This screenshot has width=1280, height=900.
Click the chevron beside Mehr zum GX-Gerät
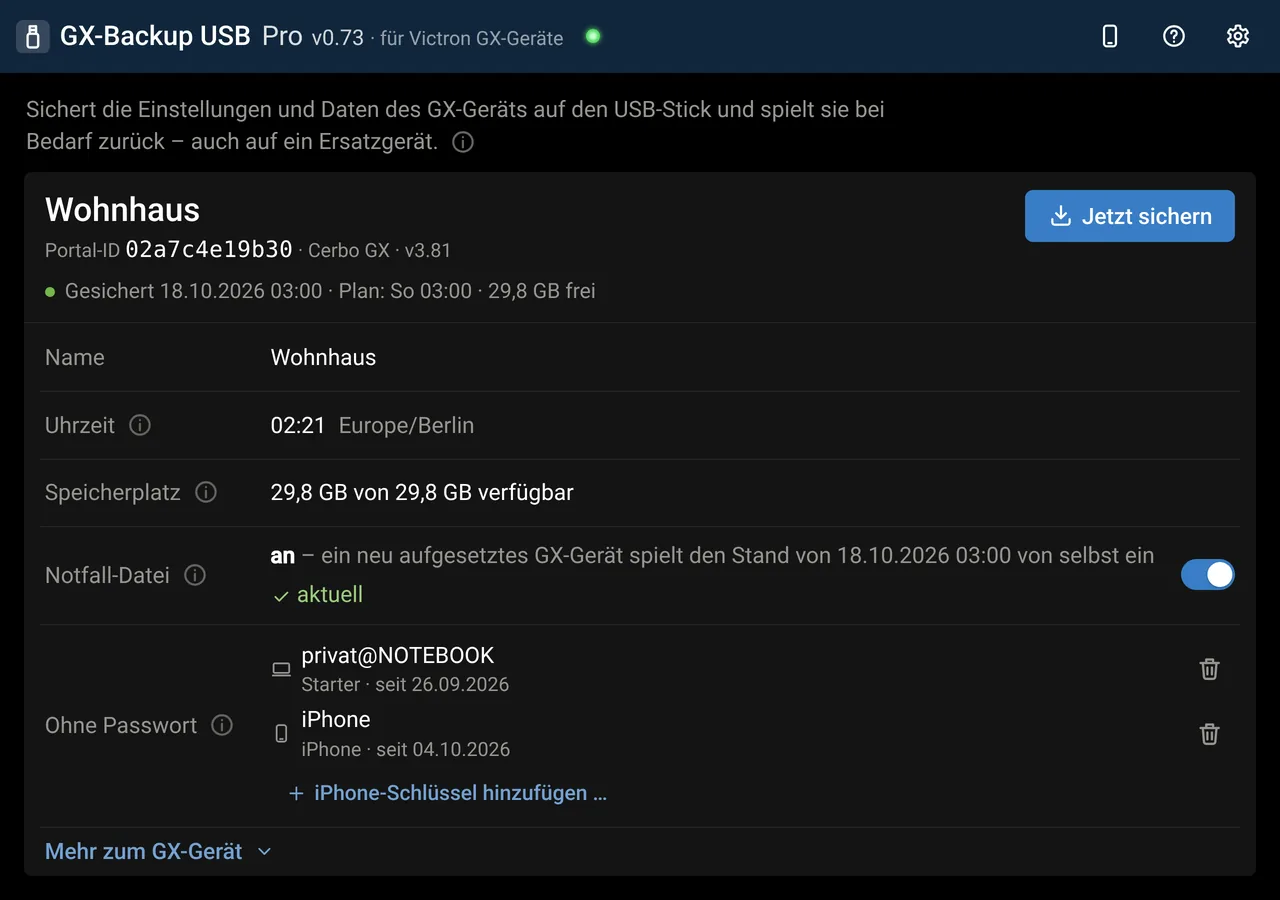(x=264, y=852)
